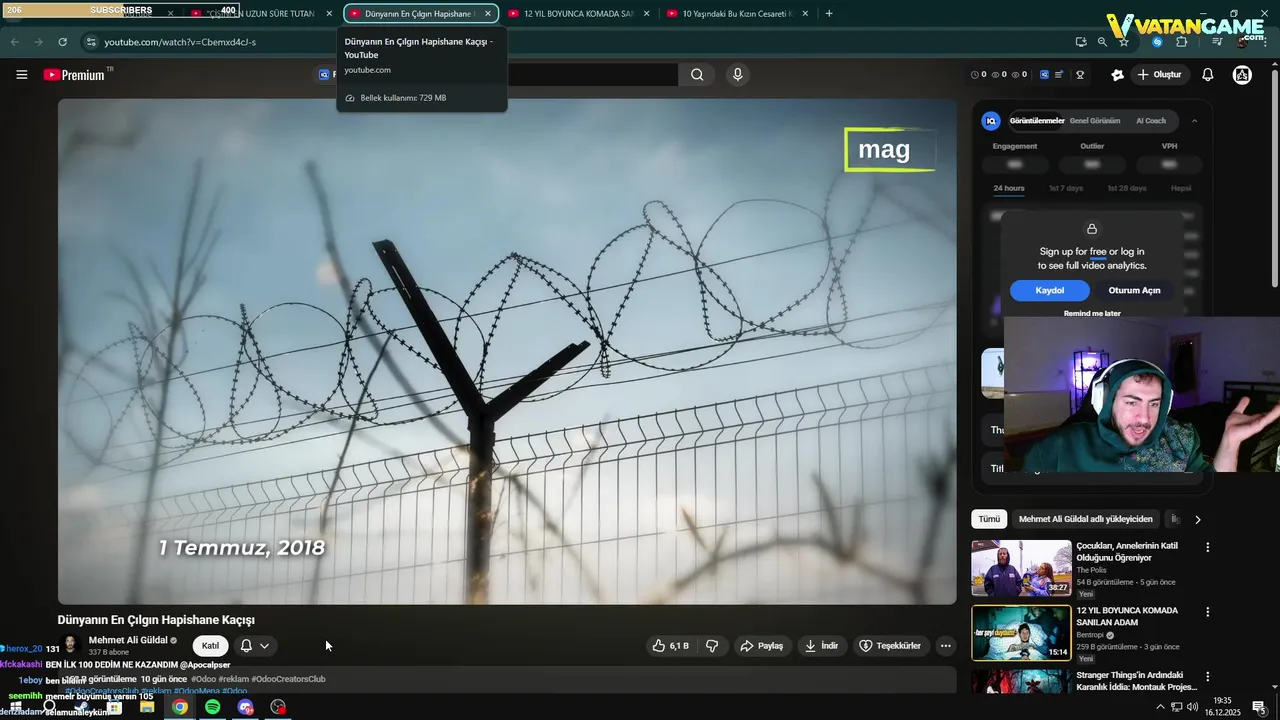Click the İndir download button
This screenshot has width=1280, height=720.
coord(822,646)
